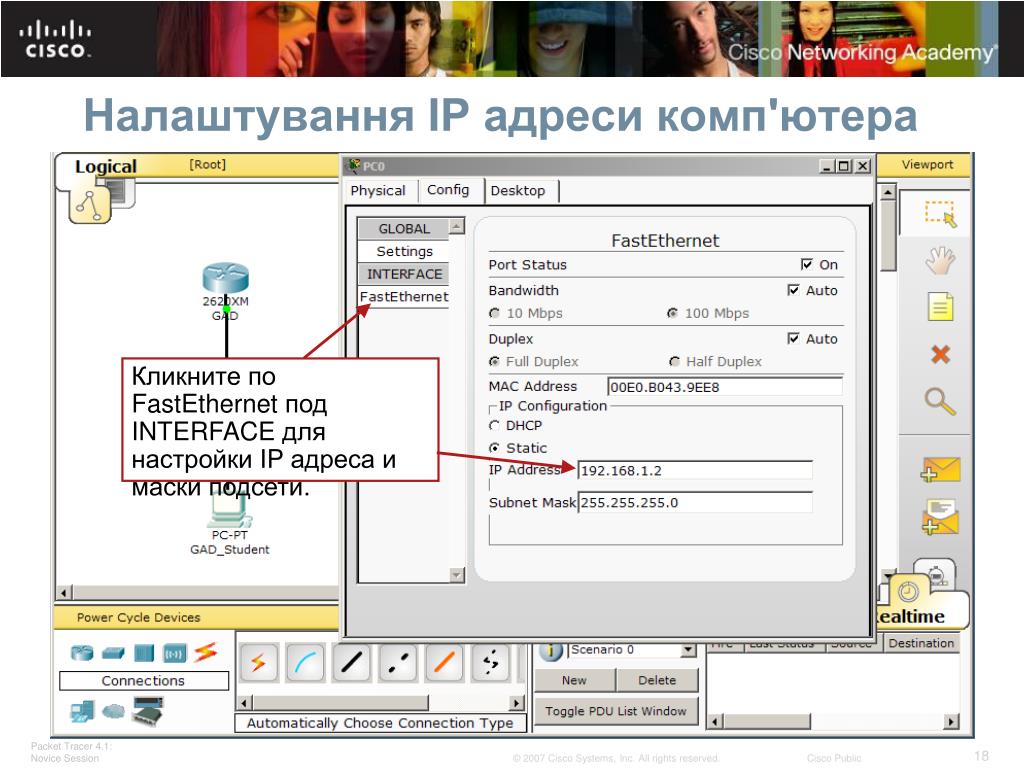Click the [Root] level label
This screenshot has width=1024, height=768.
coord(208,165)
